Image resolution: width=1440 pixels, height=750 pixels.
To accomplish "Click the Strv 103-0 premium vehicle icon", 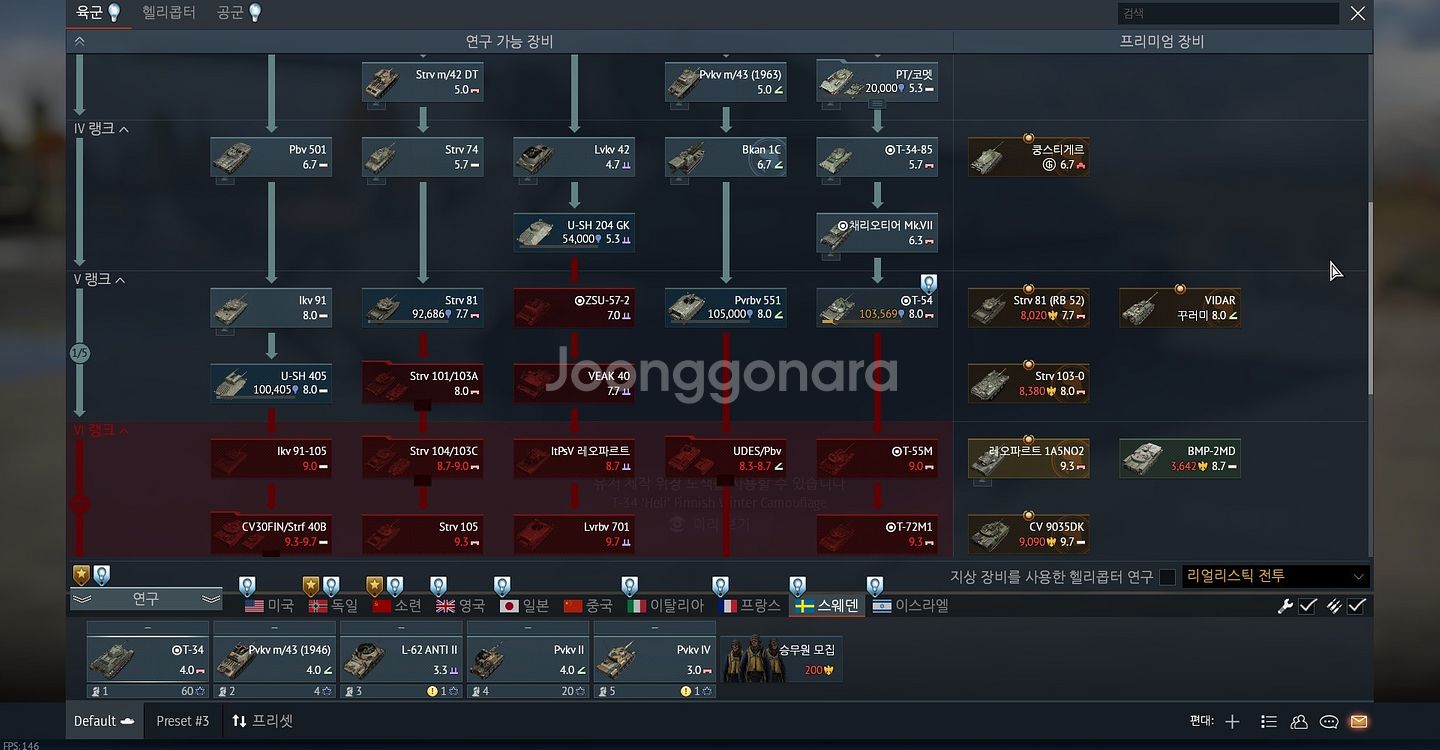I will [x=989, y=384].
